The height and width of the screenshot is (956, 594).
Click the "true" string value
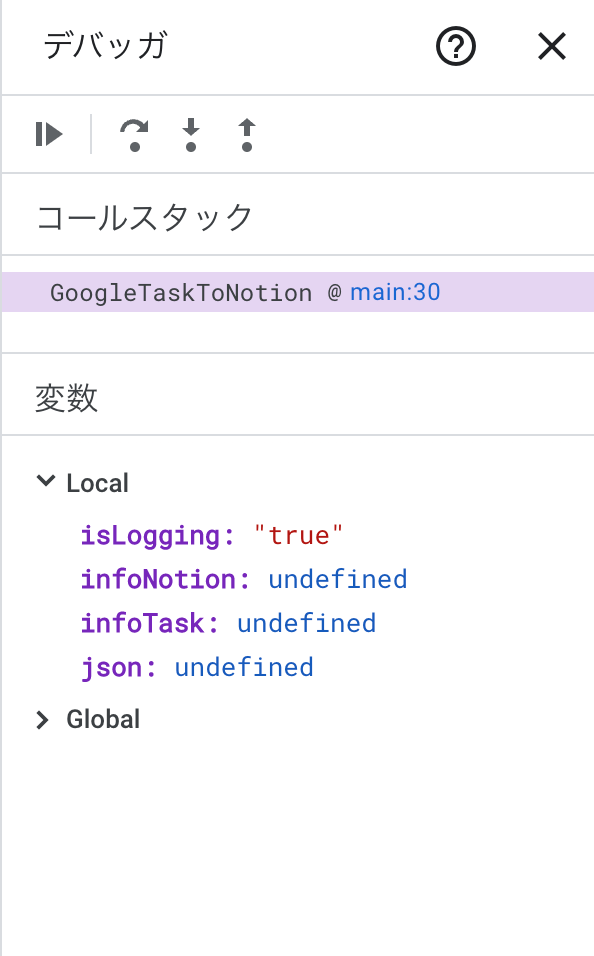(298, 535)
